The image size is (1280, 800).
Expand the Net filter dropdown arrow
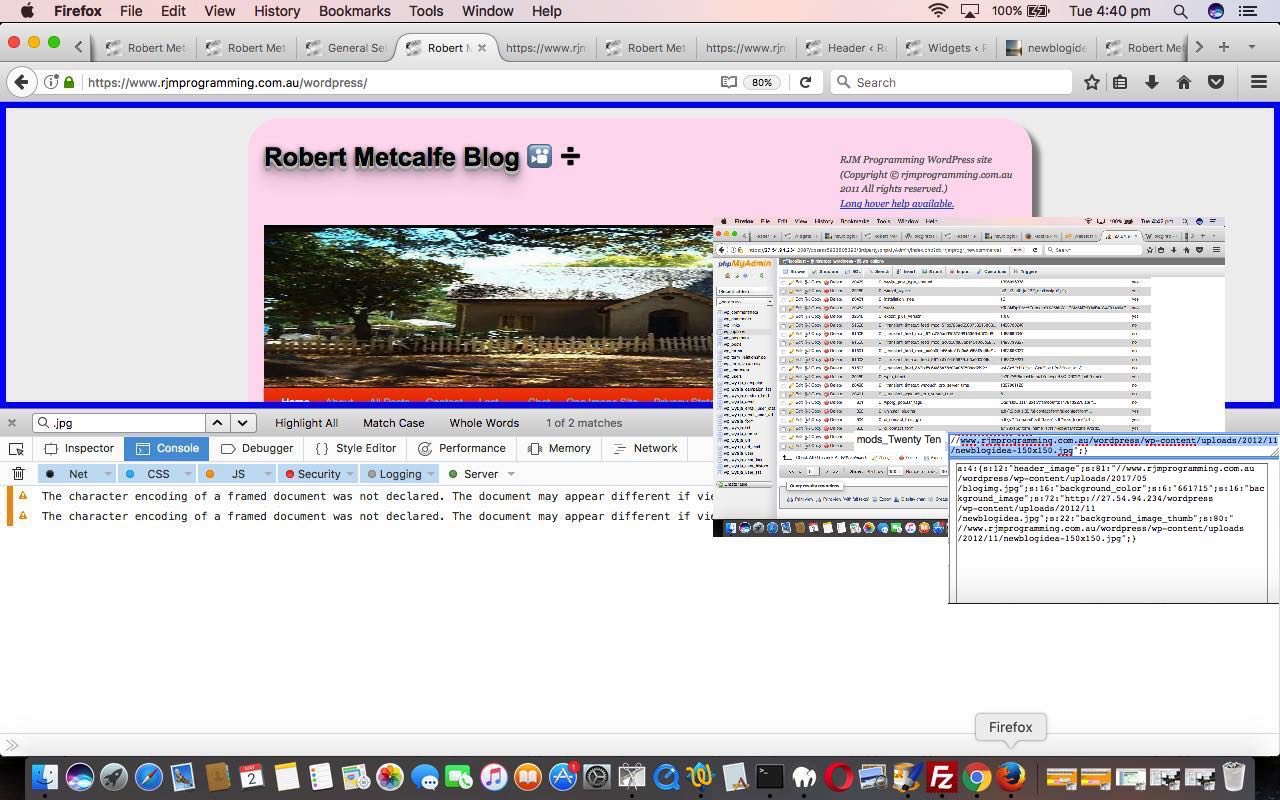tap(108, 474)
